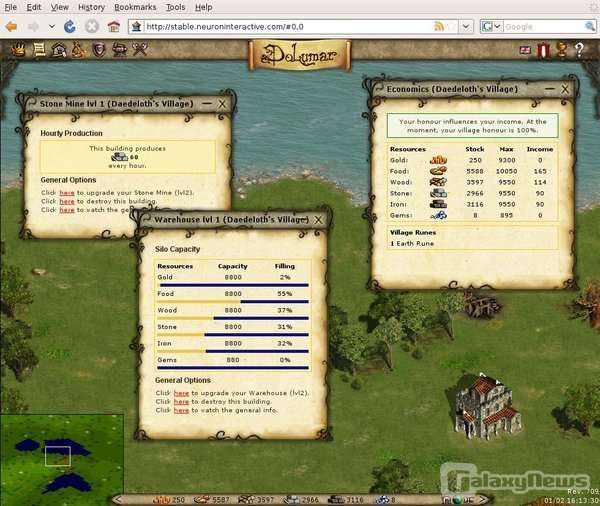Click gems icon in bottom resource bar
Image resolution: width=600 pixels, height=506 pixels.
[x=382, y=499]
